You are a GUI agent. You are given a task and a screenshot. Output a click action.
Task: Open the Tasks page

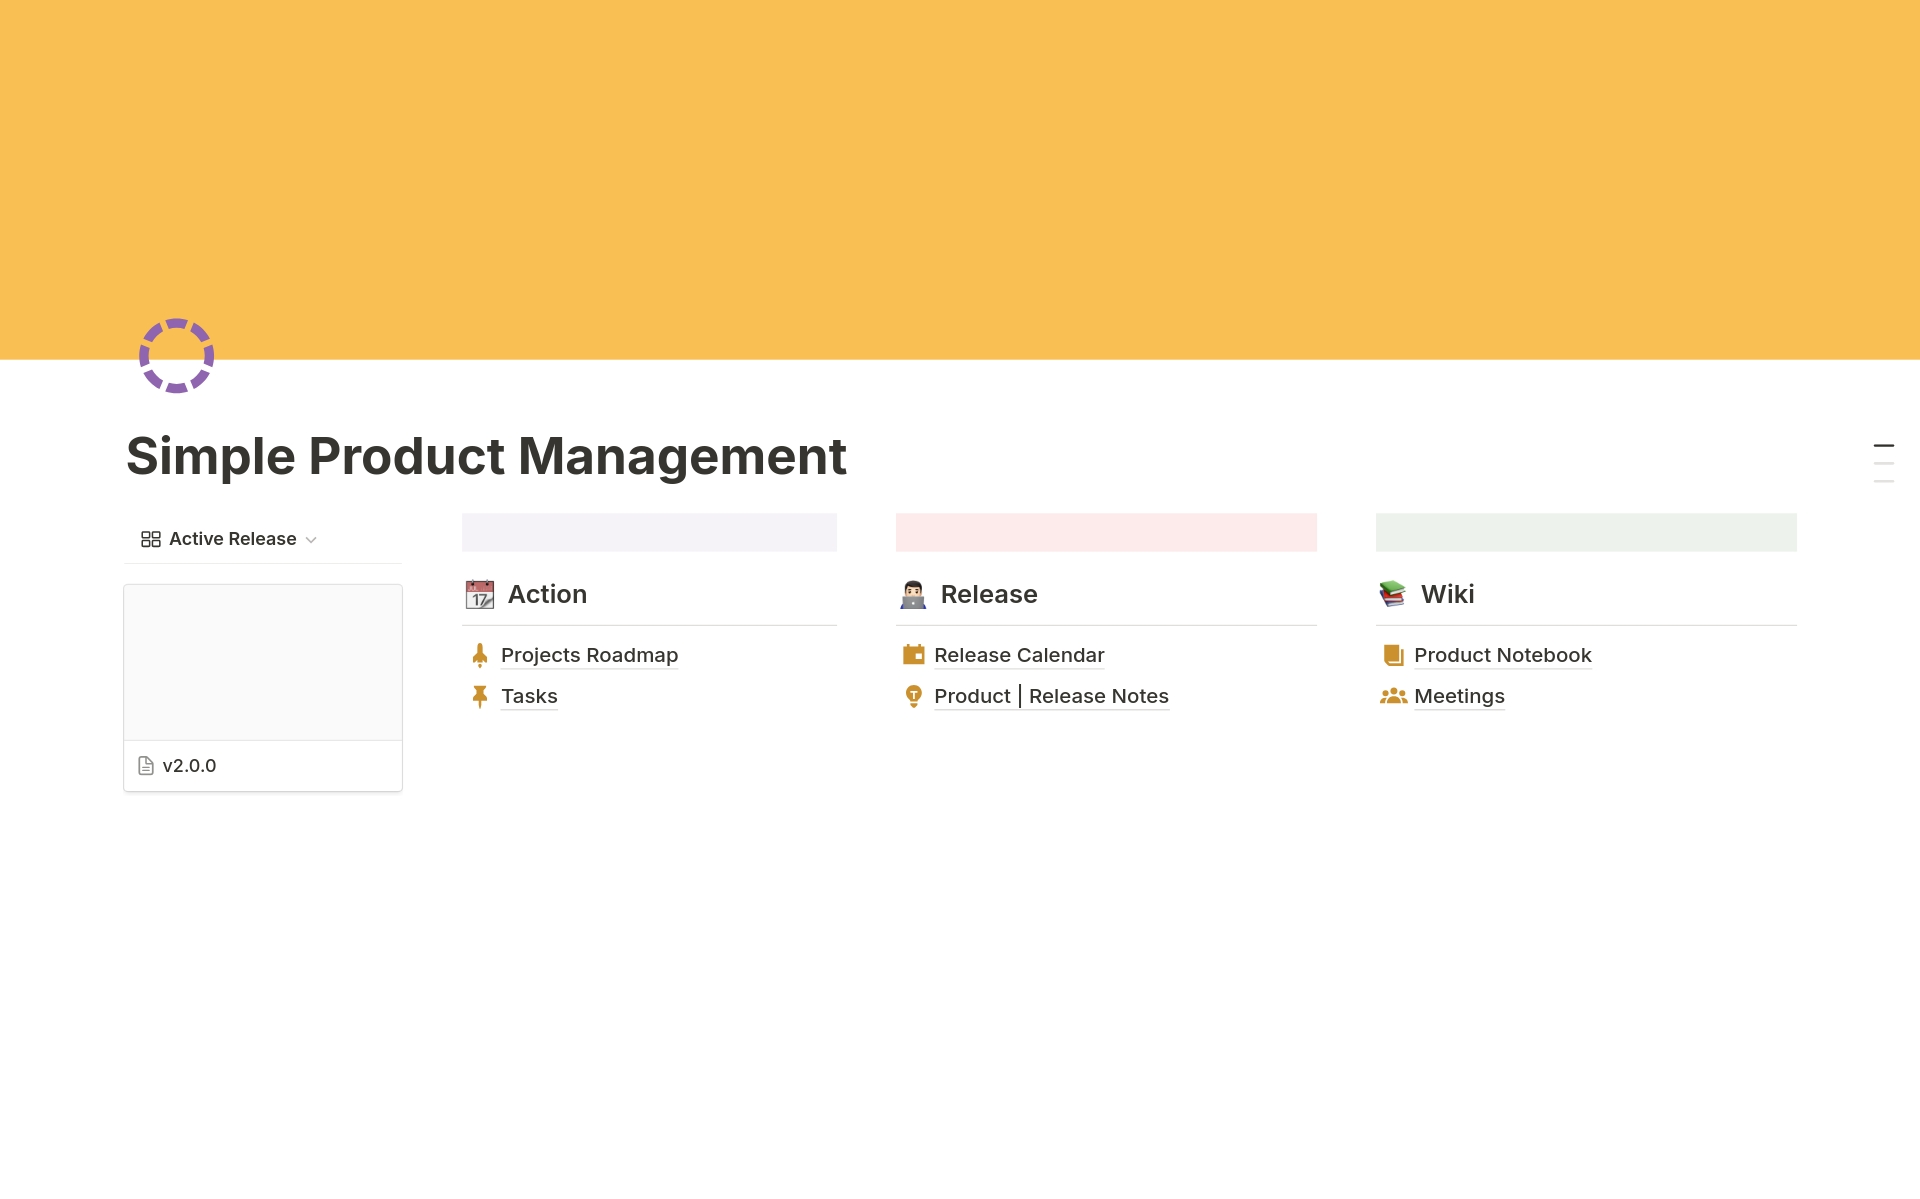click(x=529, y=696)
